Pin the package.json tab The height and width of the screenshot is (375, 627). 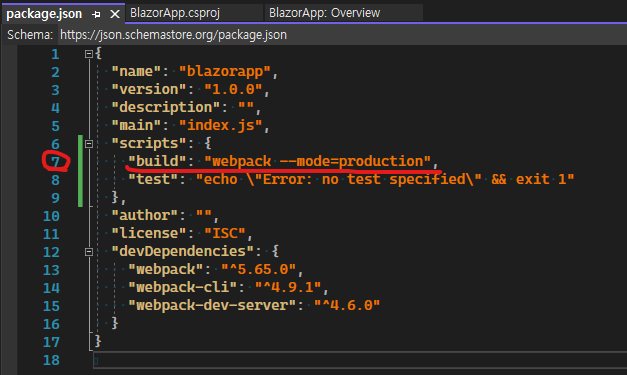(96, 14)
